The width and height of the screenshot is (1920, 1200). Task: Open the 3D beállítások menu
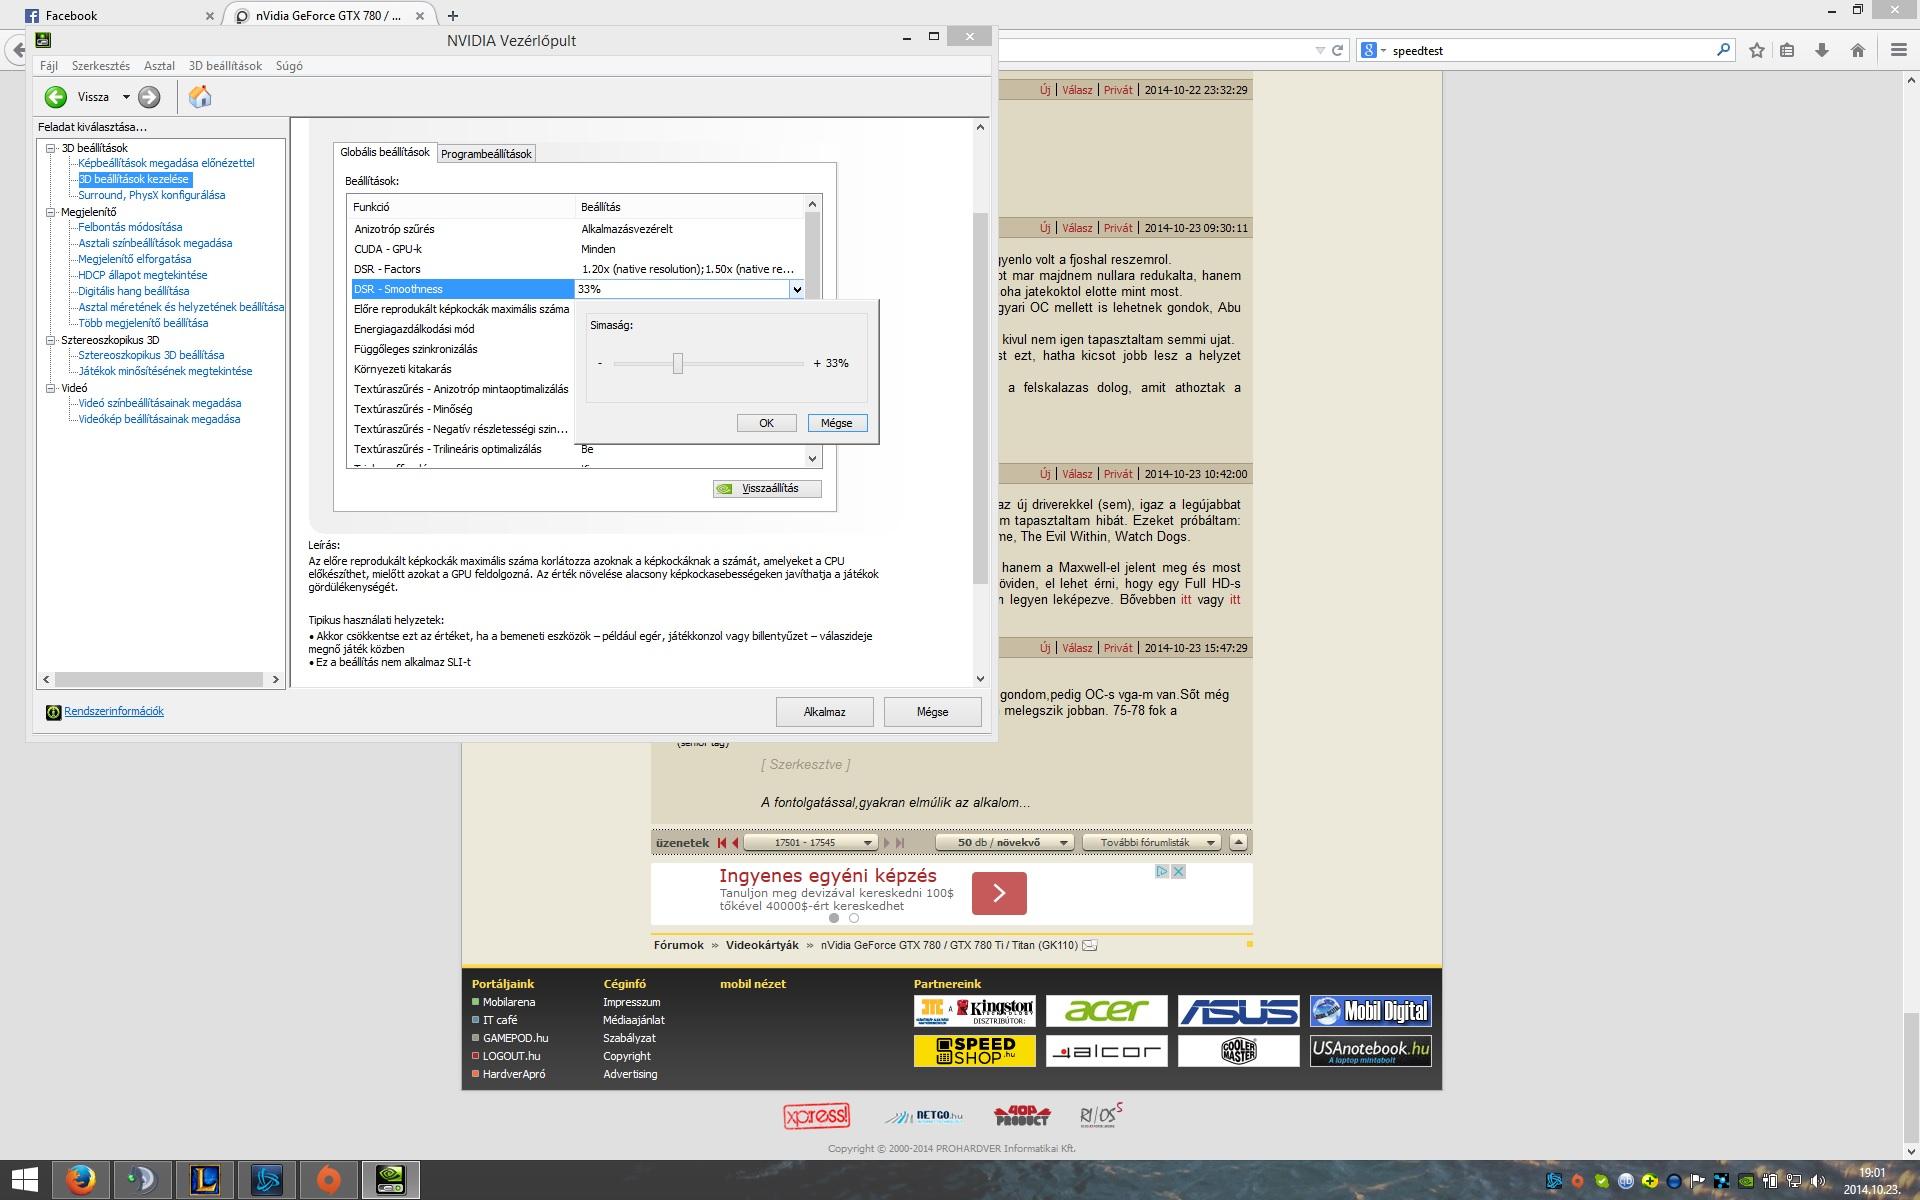[x=225, y=66]
